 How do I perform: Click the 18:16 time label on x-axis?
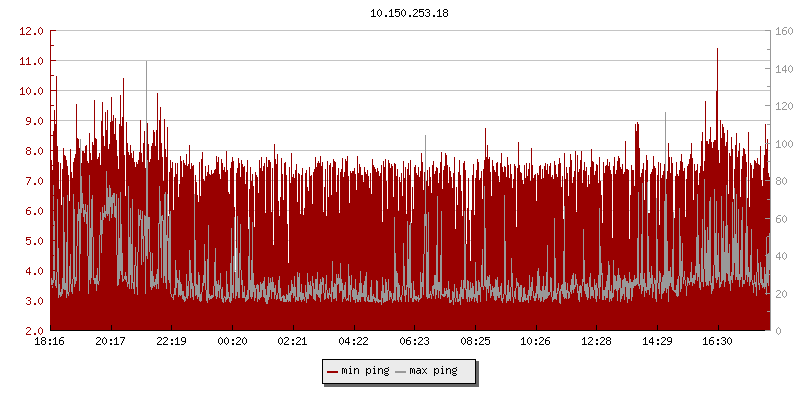coord(50,342)
